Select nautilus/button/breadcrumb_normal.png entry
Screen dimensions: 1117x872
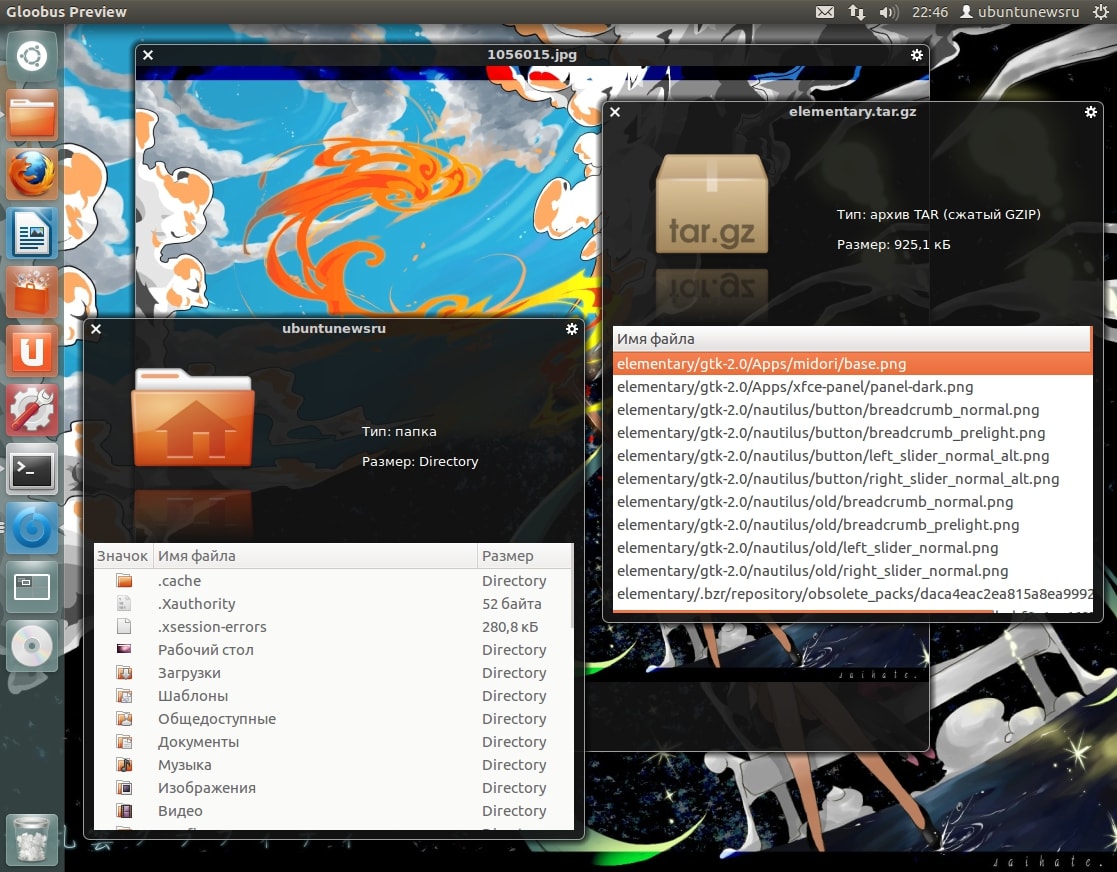pos(852,410)
